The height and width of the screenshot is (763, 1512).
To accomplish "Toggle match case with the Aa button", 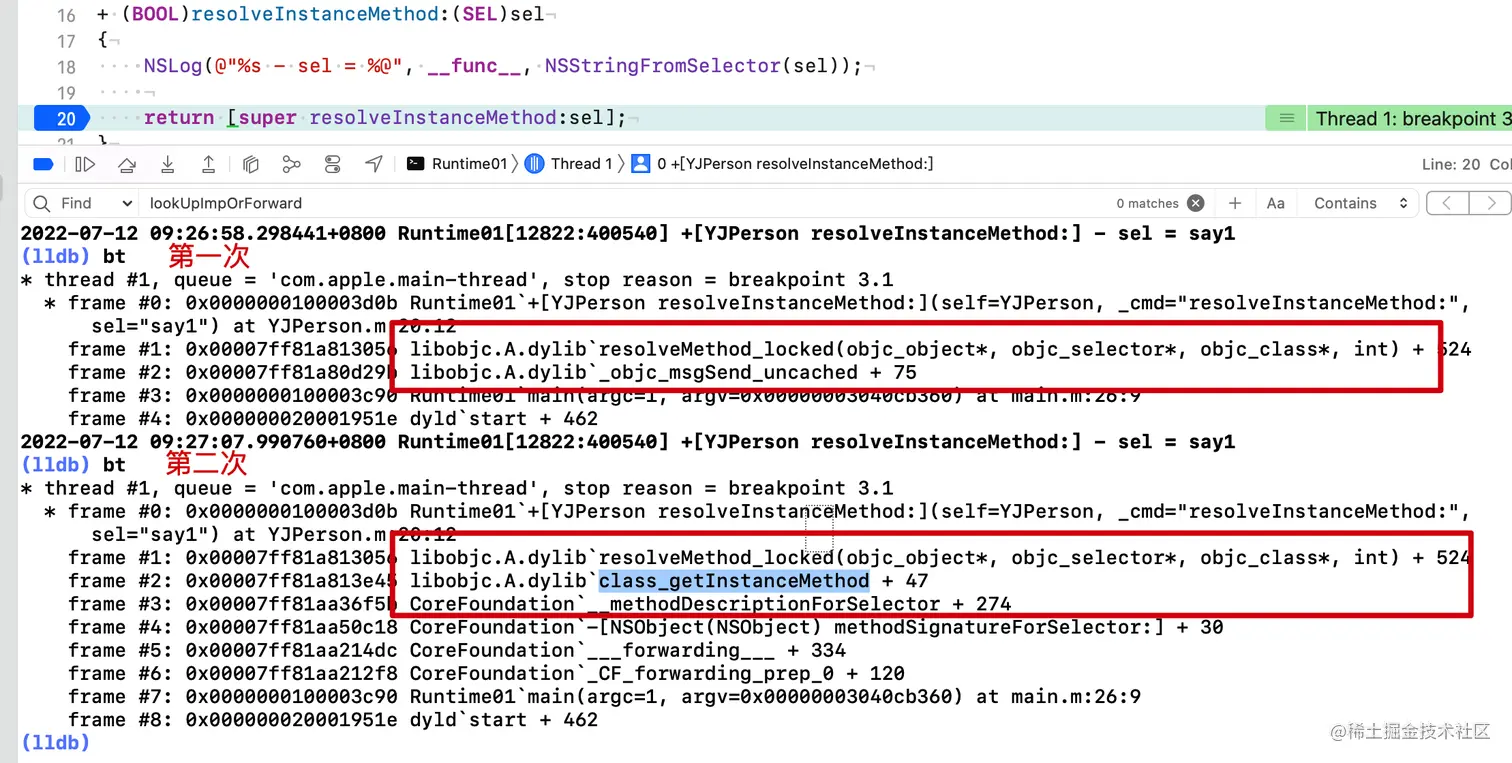I will [x=1275, y=203].
